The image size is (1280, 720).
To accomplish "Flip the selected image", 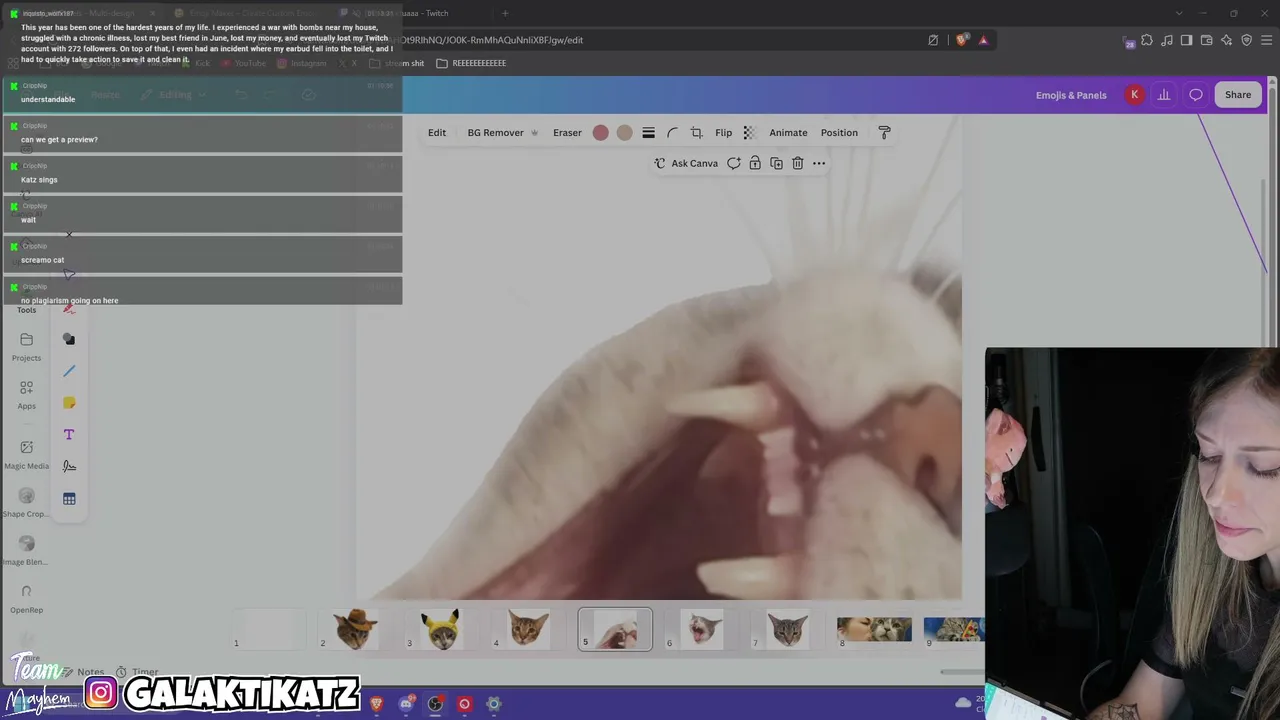I will point(723,133).
